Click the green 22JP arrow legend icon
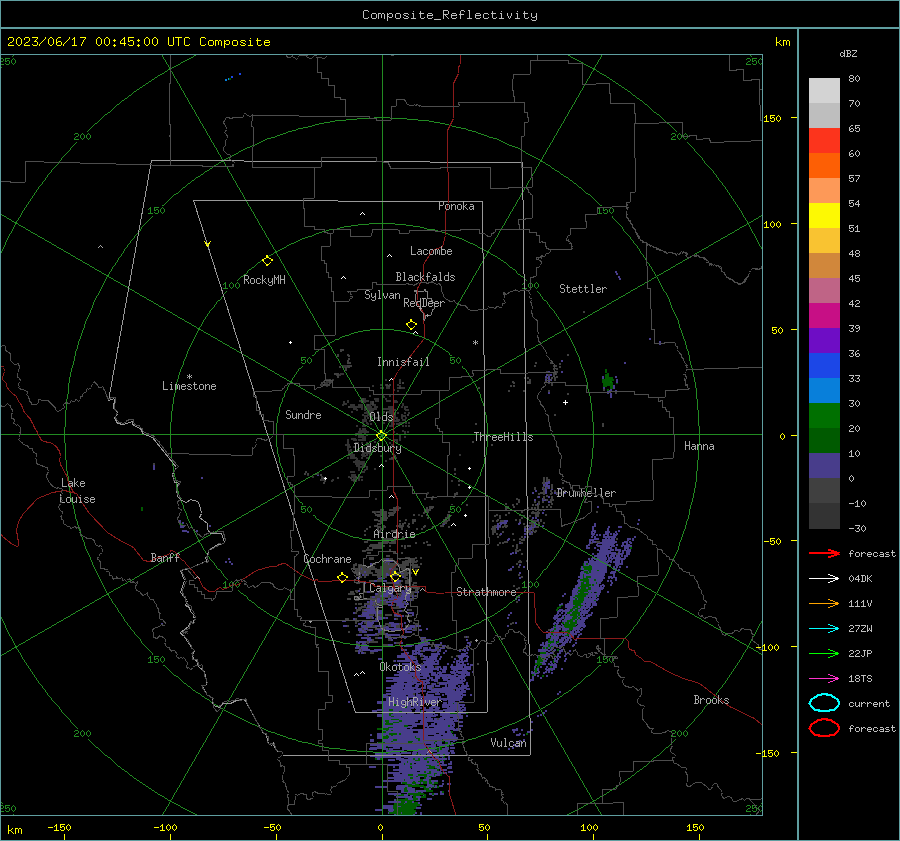 point(824,653)
